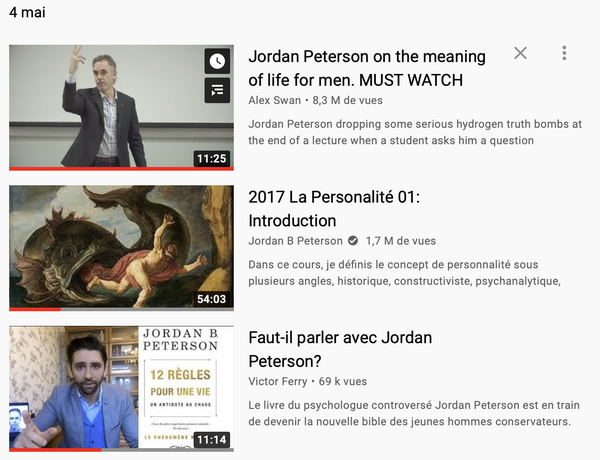
Task: Open the whale painting thumbnail
Action: pyautogui.click(x=121, y=248)
